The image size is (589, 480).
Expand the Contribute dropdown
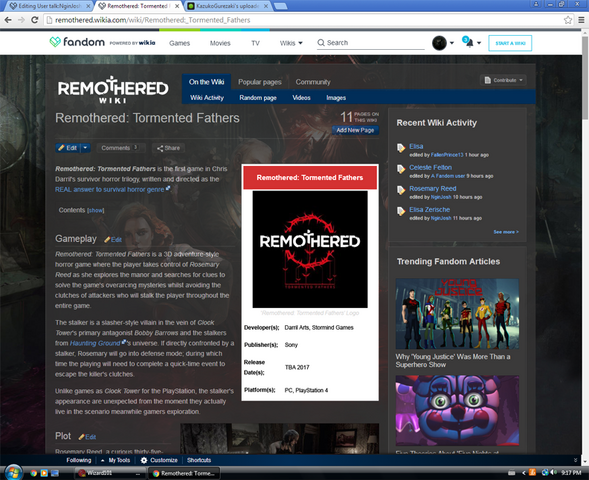click(503, 80)
